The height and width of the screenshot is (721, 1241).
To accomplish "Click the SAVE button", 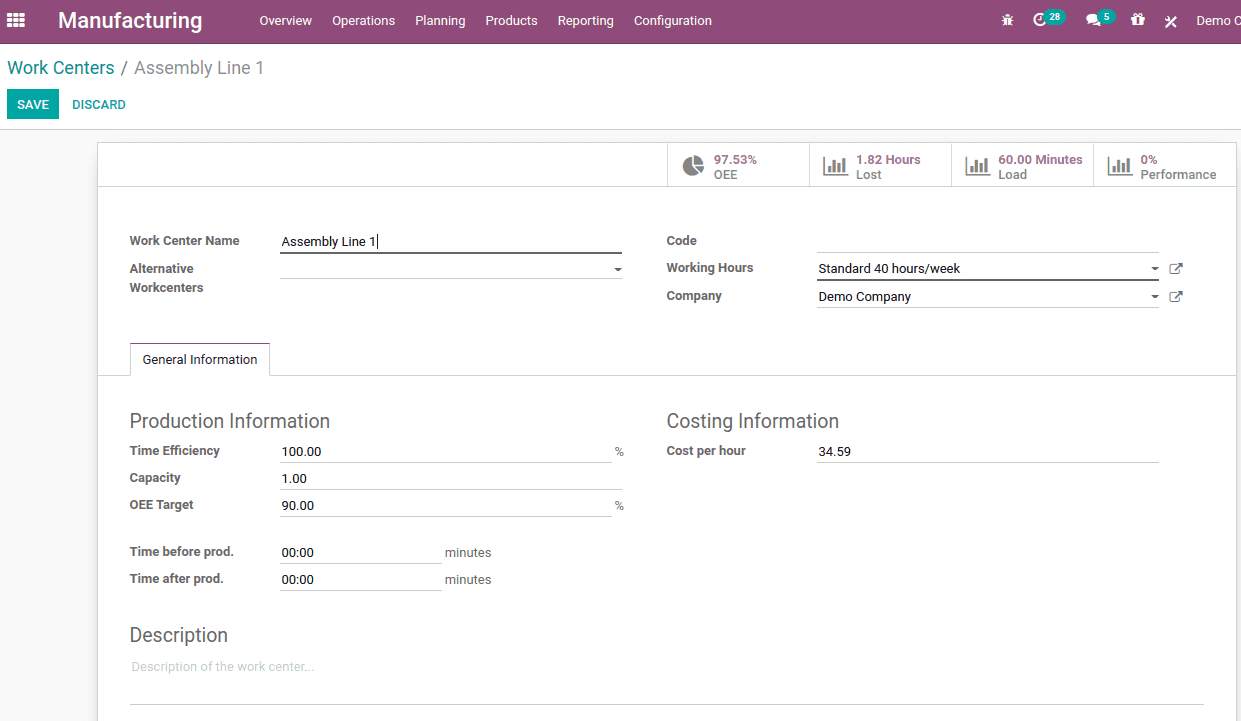I will coord(33,105).
